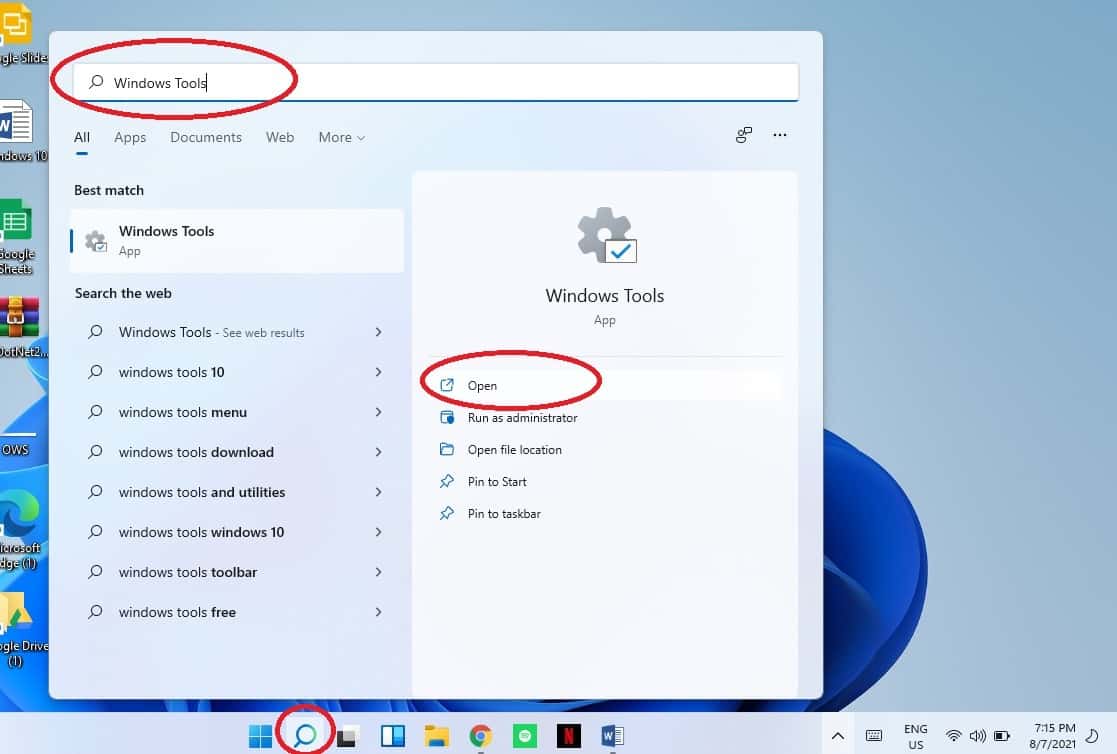Screen dimensions: 1117x754
Task: Open Spotify from the taskbar
Action: [524, 733]
